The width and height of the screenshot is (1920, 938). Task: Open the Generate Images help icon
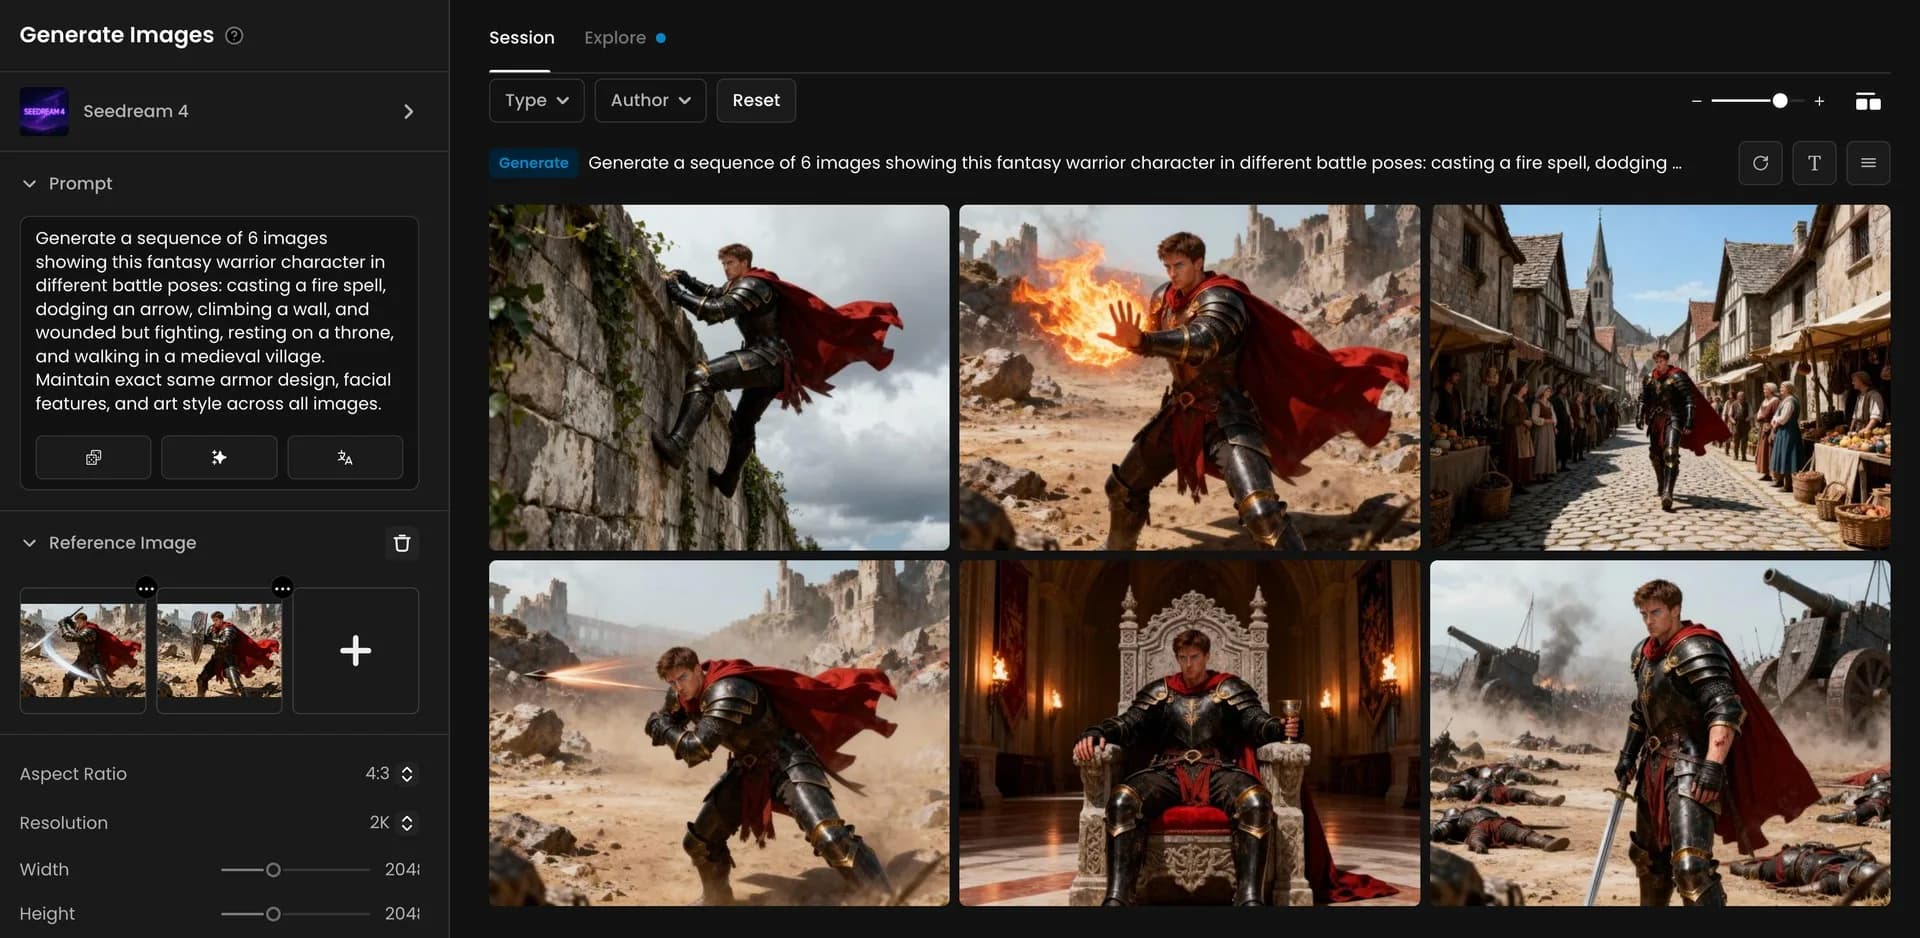234,35
